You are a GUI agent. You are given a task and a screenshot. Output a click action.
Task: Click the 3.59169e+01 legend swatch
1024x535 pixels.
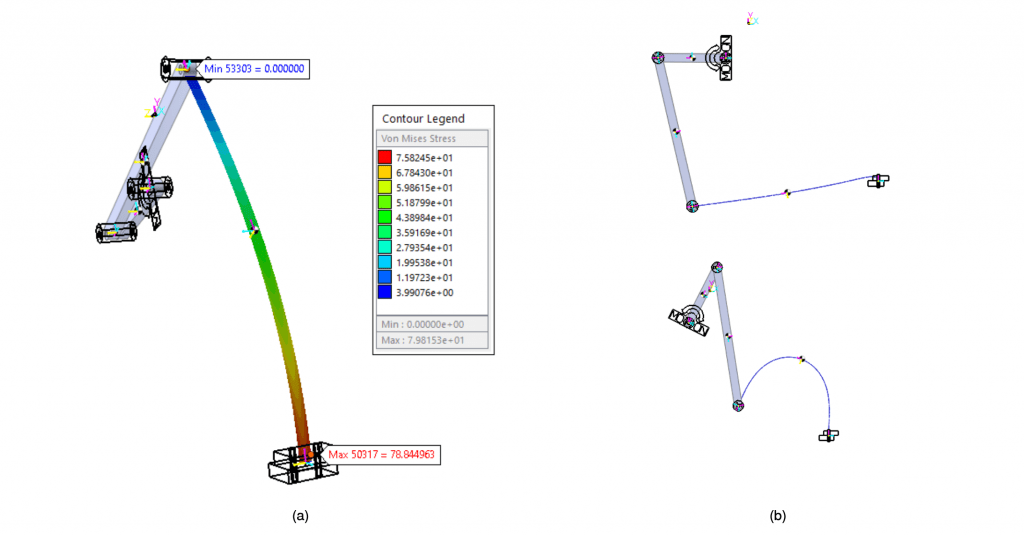[385, 233]
